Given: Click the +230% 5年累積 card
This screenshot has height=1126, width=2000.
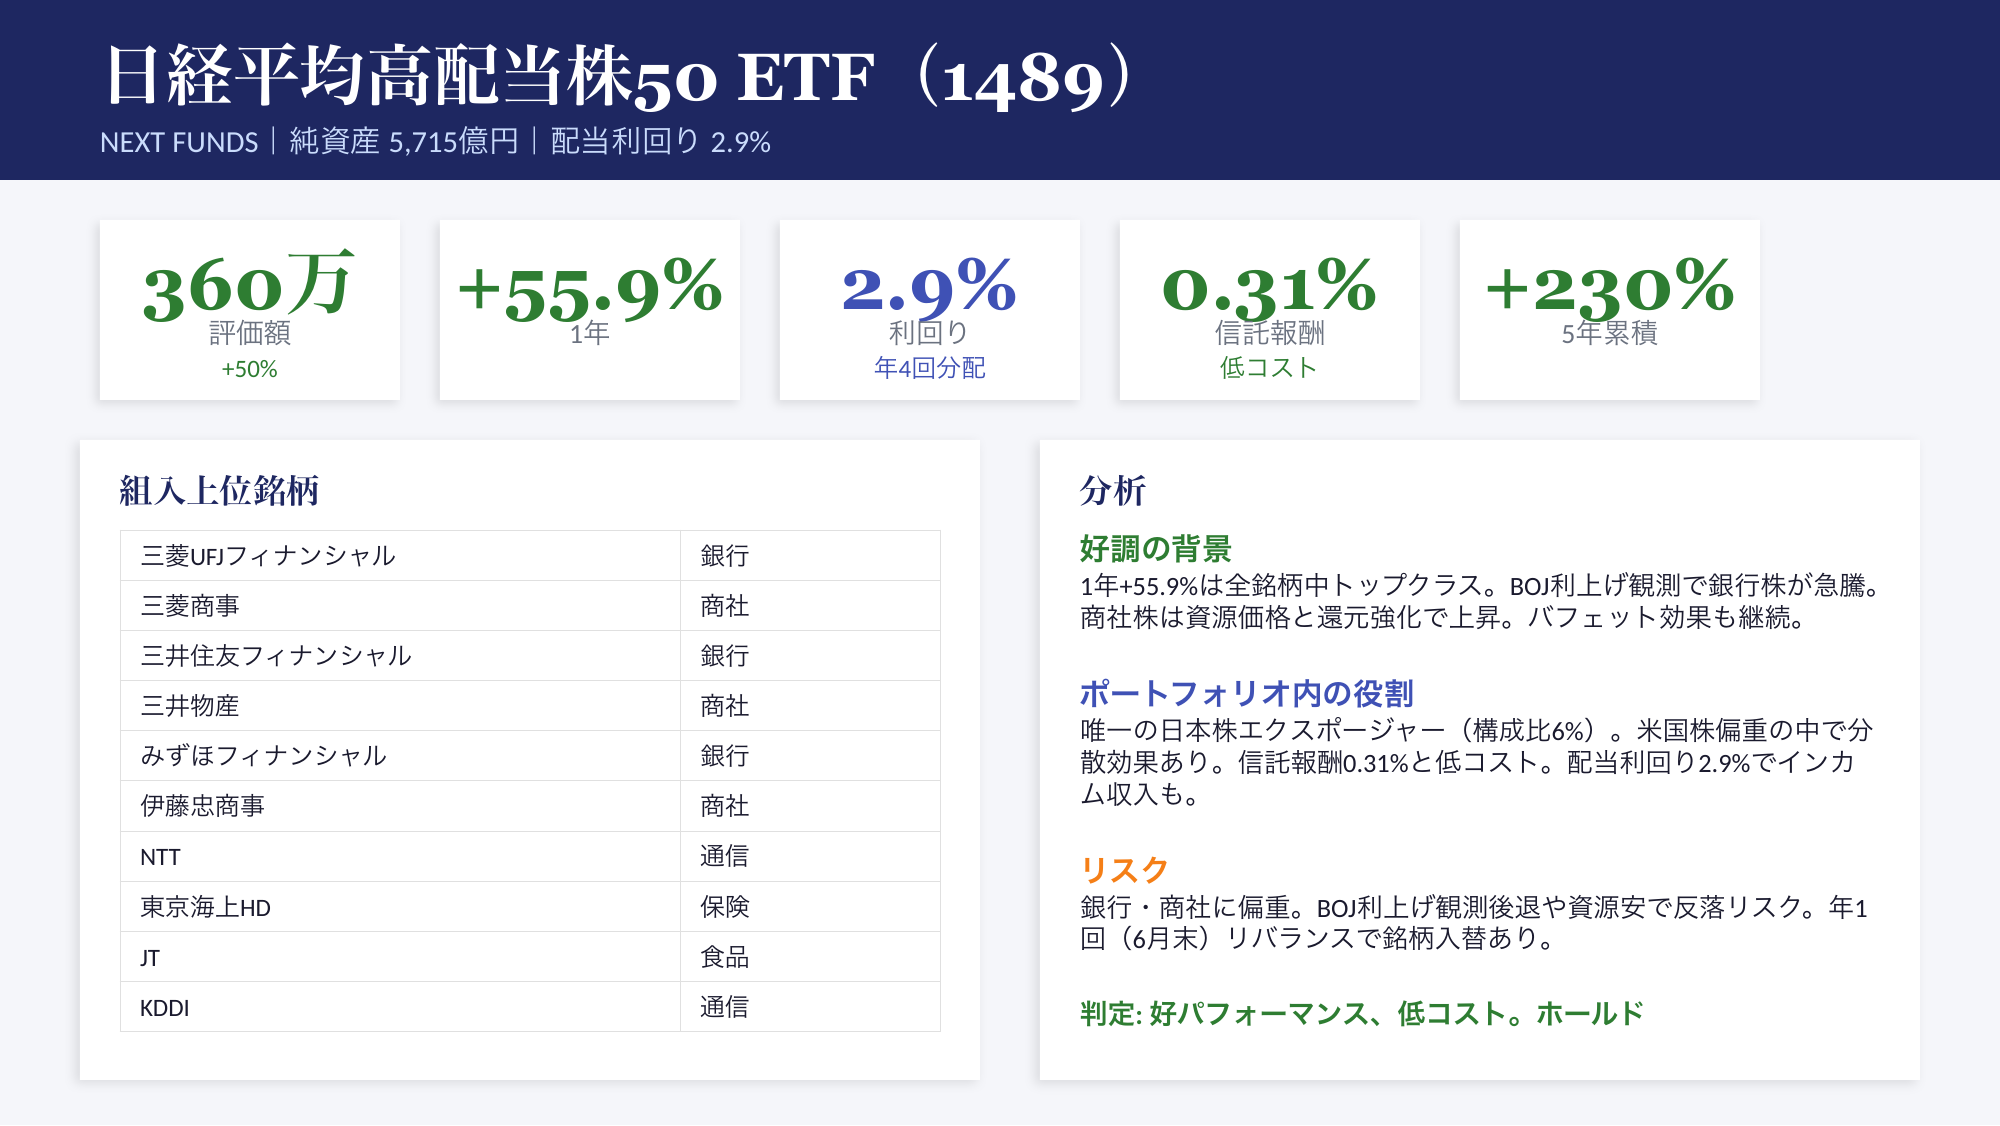Looking at the screenshot, I should [1610, 310].
